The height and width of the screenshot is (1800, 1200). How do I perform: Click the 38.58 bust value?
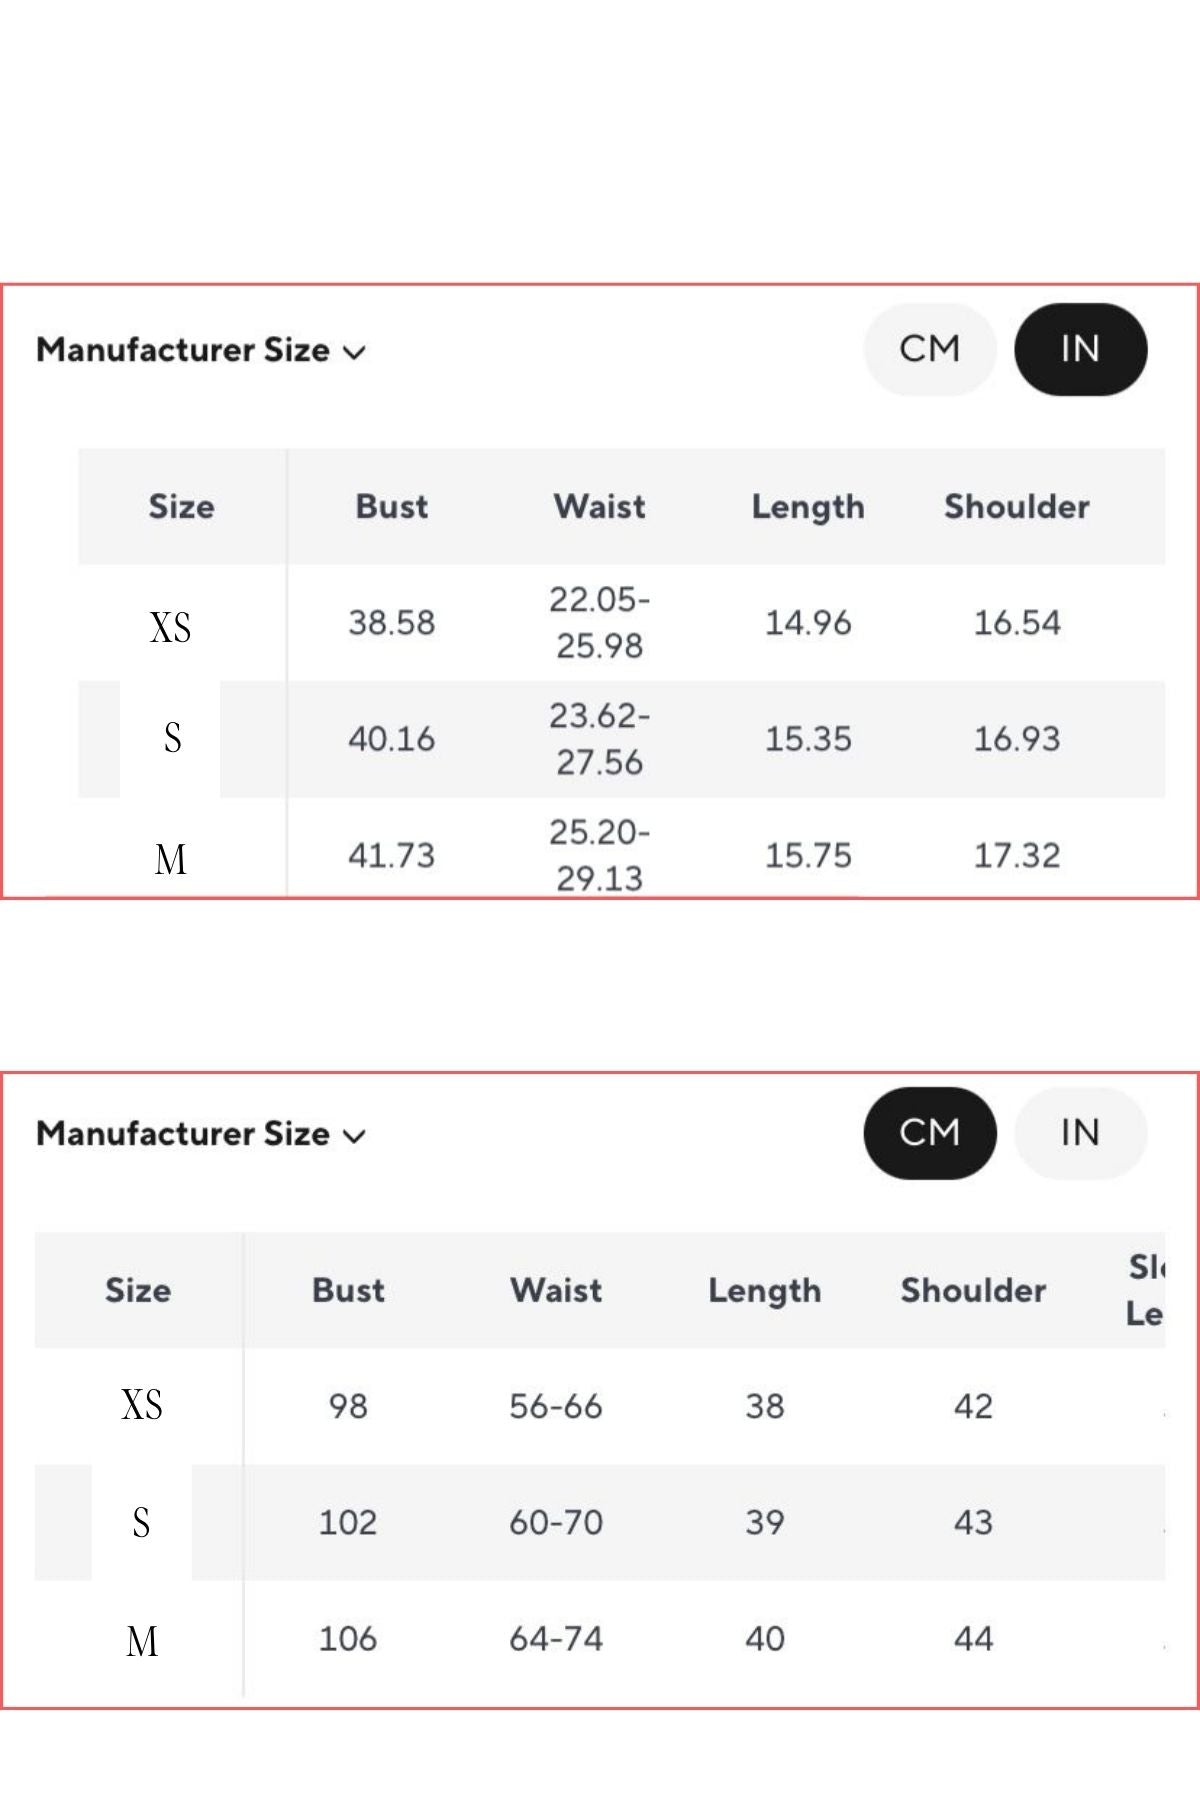click(x=392, y=623)
